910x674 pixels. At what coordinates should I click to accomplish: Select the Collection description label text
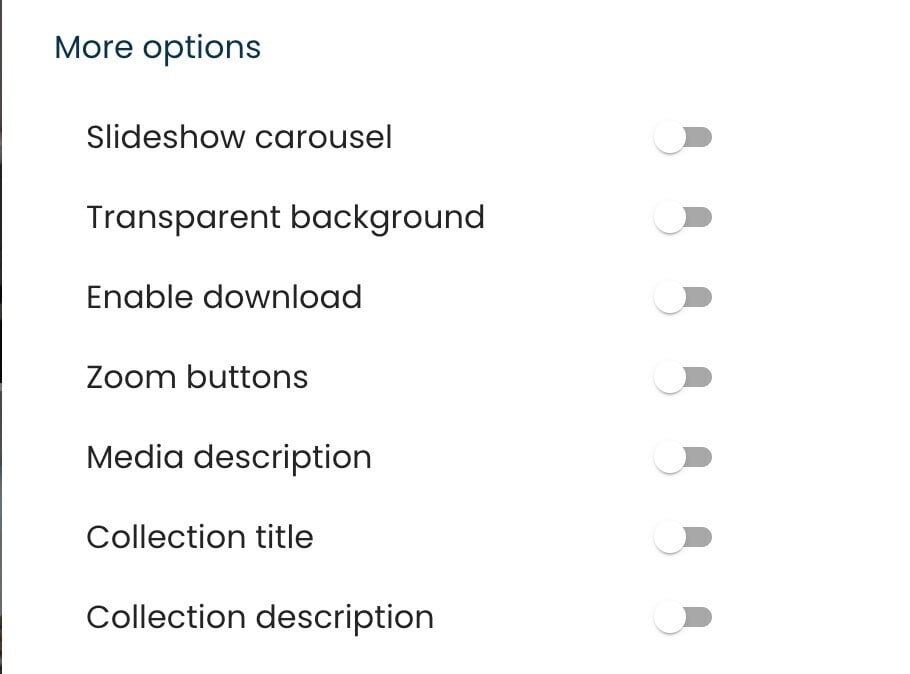(260, 616)
